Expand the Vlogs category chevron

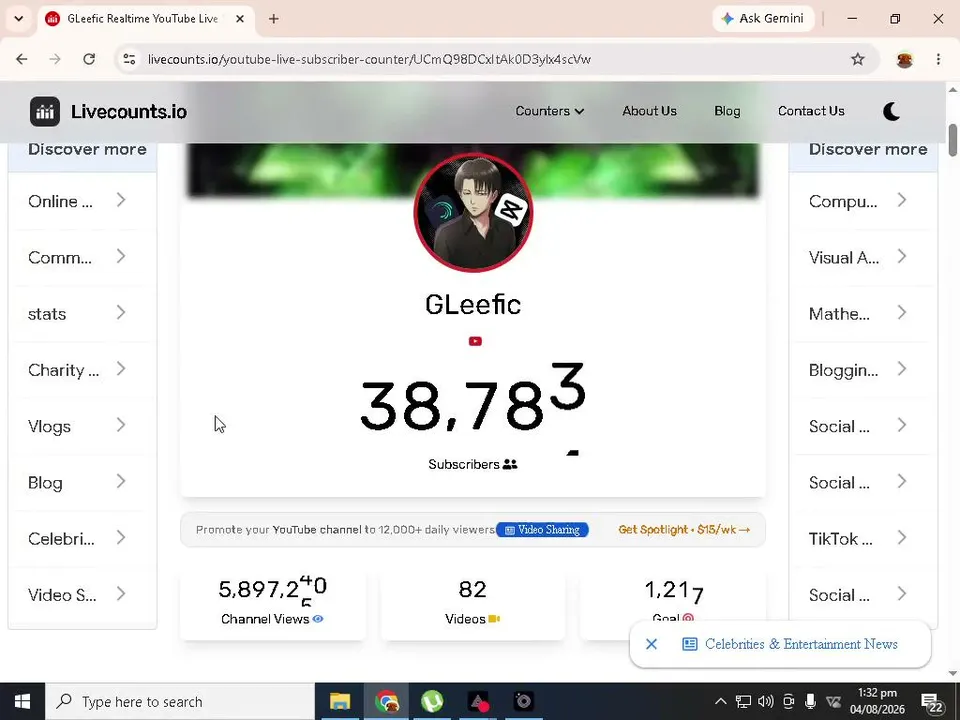[x=121, y=426]
